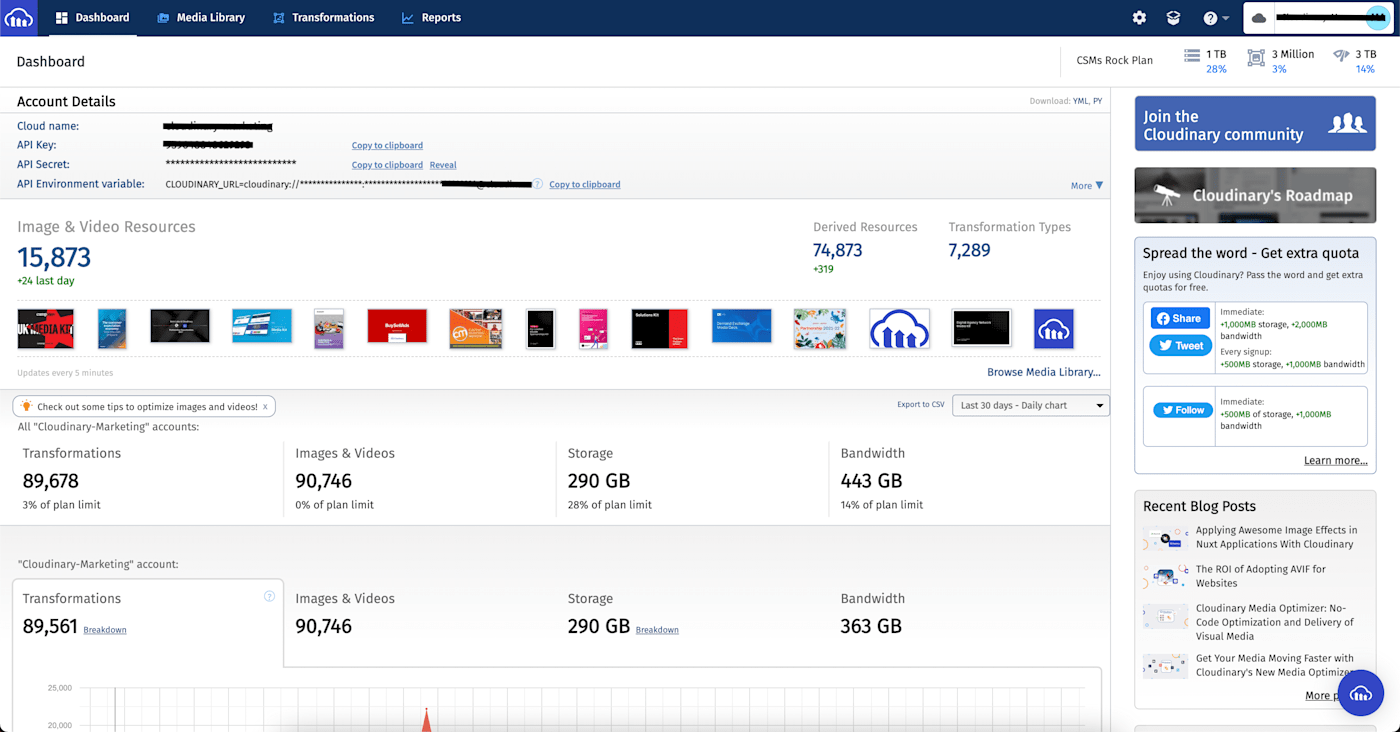Image resolution: width=1400 pixels, height=732 pixels.
Task: Click the Twitter Follow button
Action: (1183, 410)
